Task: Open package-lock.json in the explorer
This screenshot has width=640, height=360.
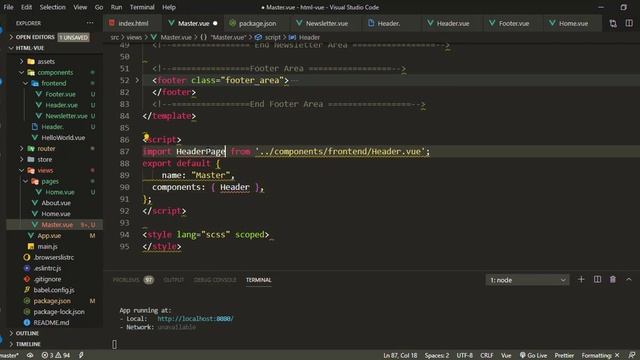Action: 59,312
